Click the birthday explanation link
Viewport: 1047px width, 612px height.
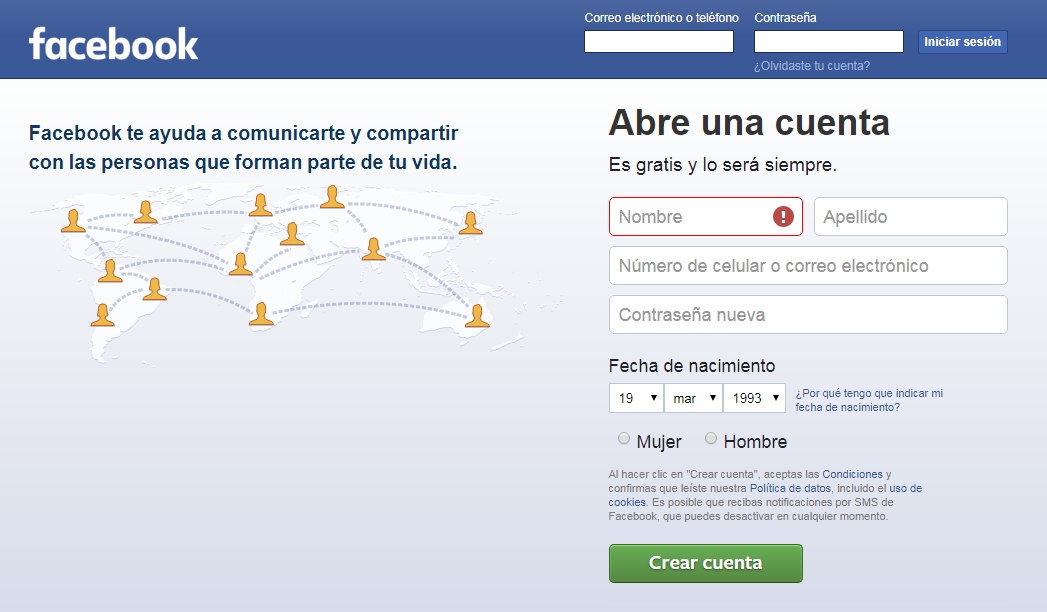[869, 400]
